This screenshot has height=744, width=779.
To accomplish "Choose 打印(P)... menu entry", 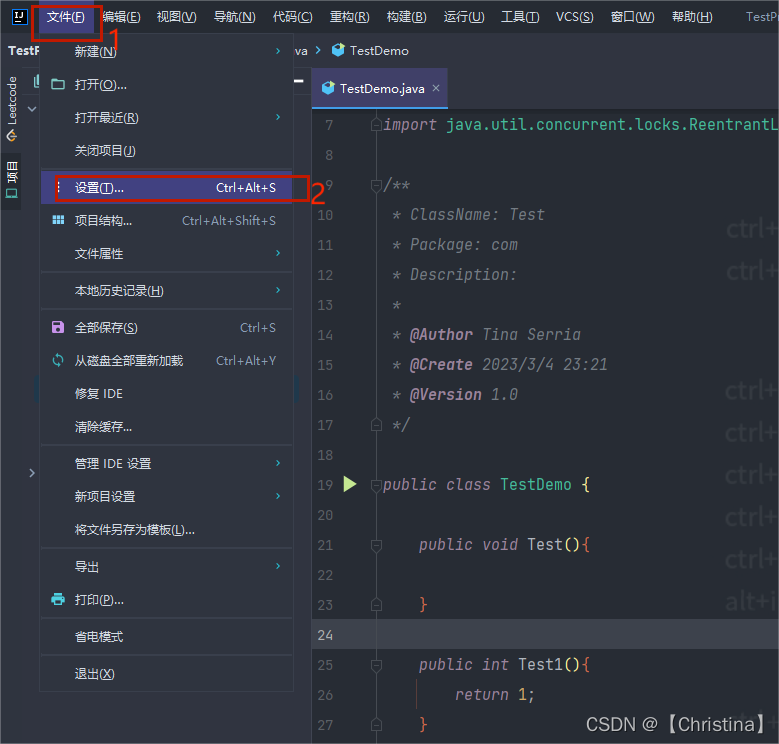I will (x=166, y=599).
